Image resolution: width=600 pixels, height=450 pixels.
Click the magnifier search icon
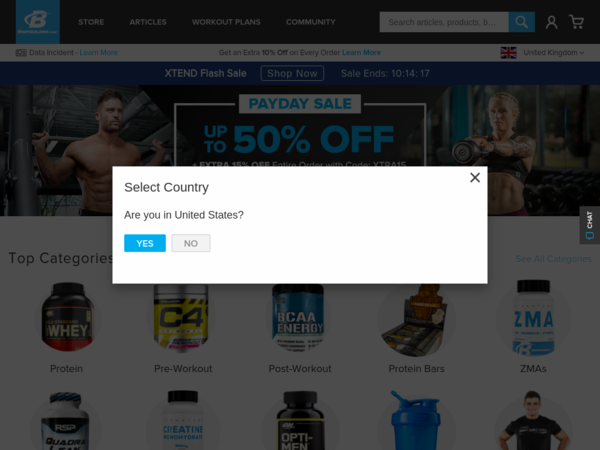click(x=521, y=22)
